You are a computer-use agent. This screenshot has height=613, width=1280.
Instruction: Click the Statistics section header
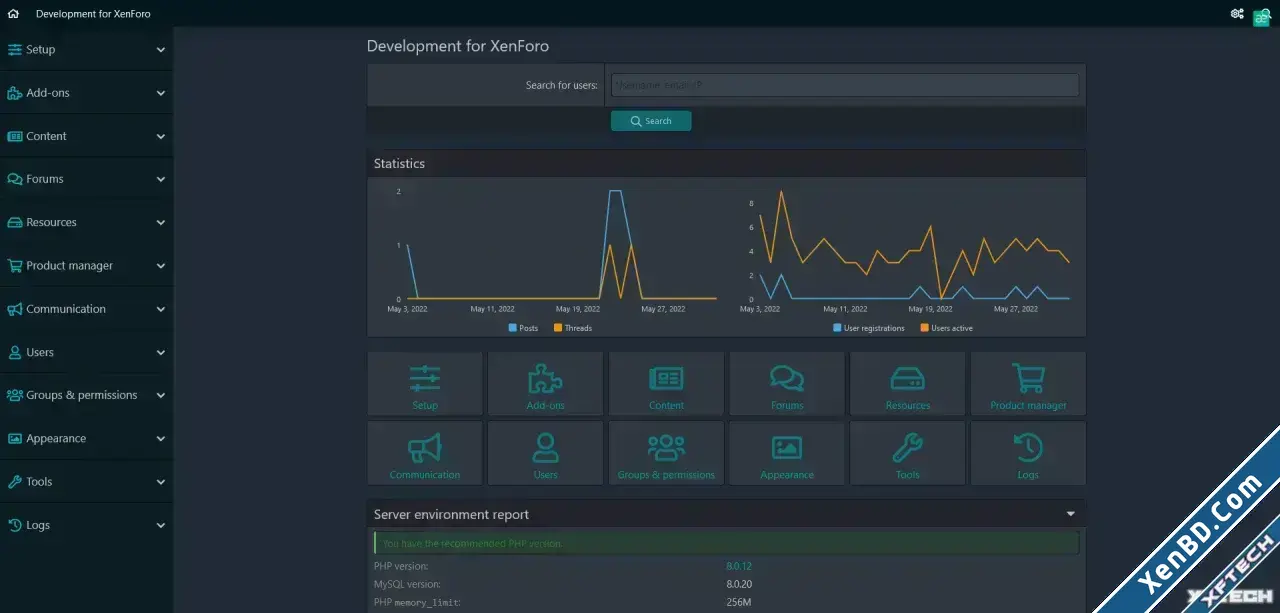click(x=726, y=163)
